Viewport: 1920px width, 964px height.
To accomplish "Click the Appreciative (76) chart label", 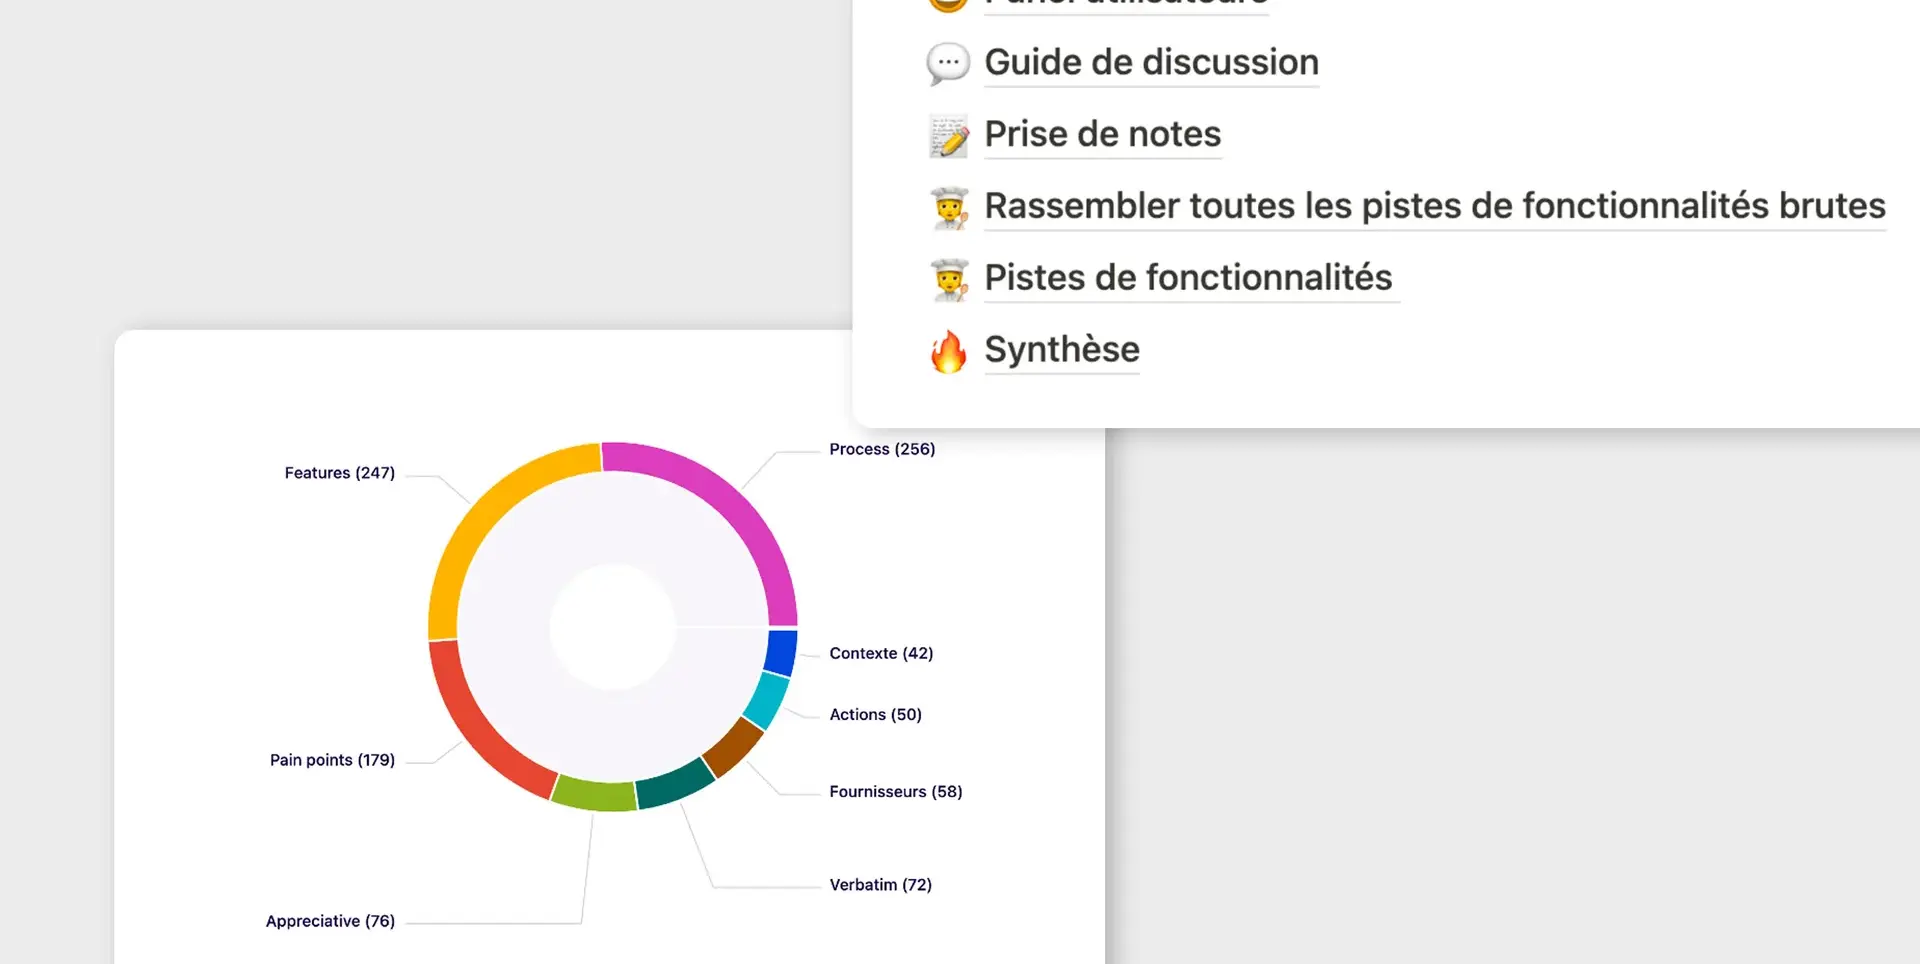I will tap(330, 921).
